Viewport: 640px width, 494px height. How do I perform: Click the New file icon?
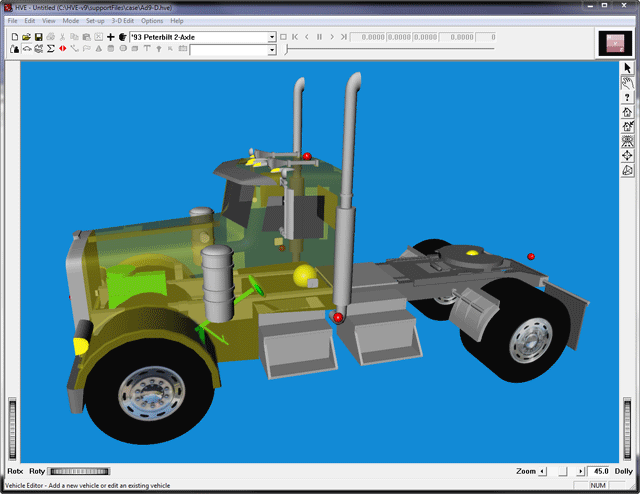pyautogui.click(x=14, y=37)
